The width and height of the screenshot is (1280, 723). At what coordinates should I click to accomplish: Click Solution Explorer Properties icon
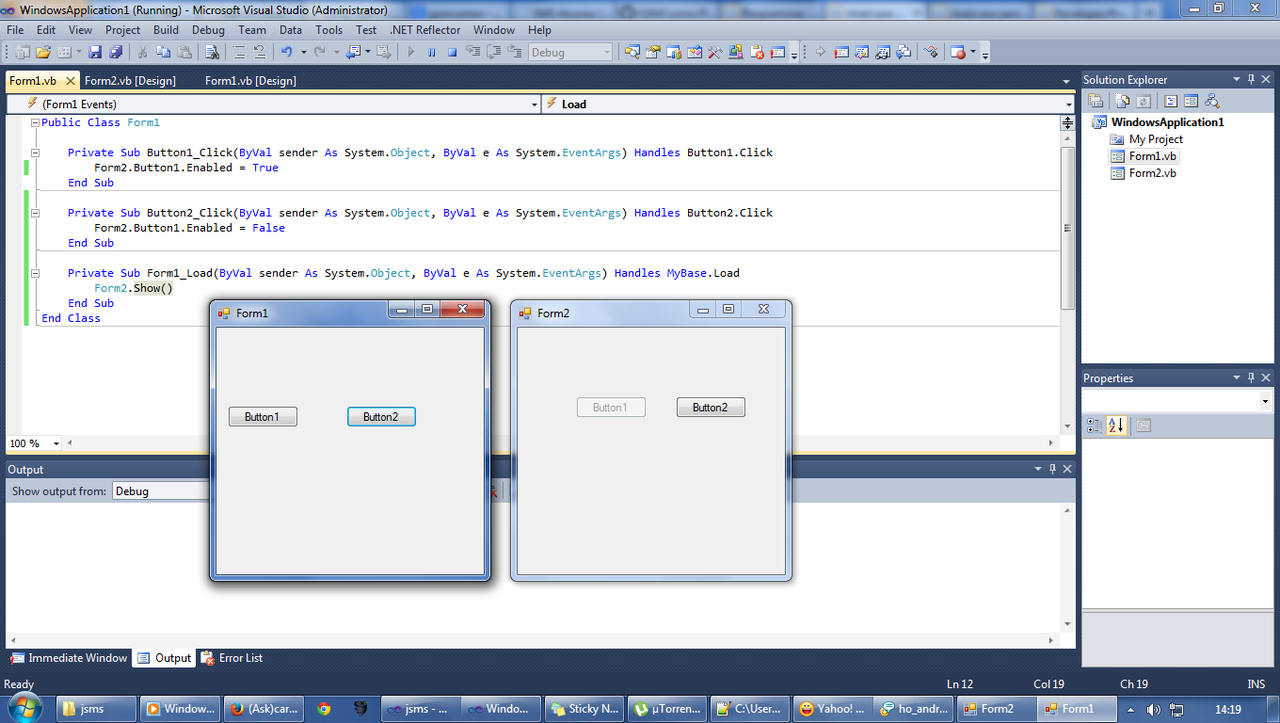click(x=1096, y=101)
